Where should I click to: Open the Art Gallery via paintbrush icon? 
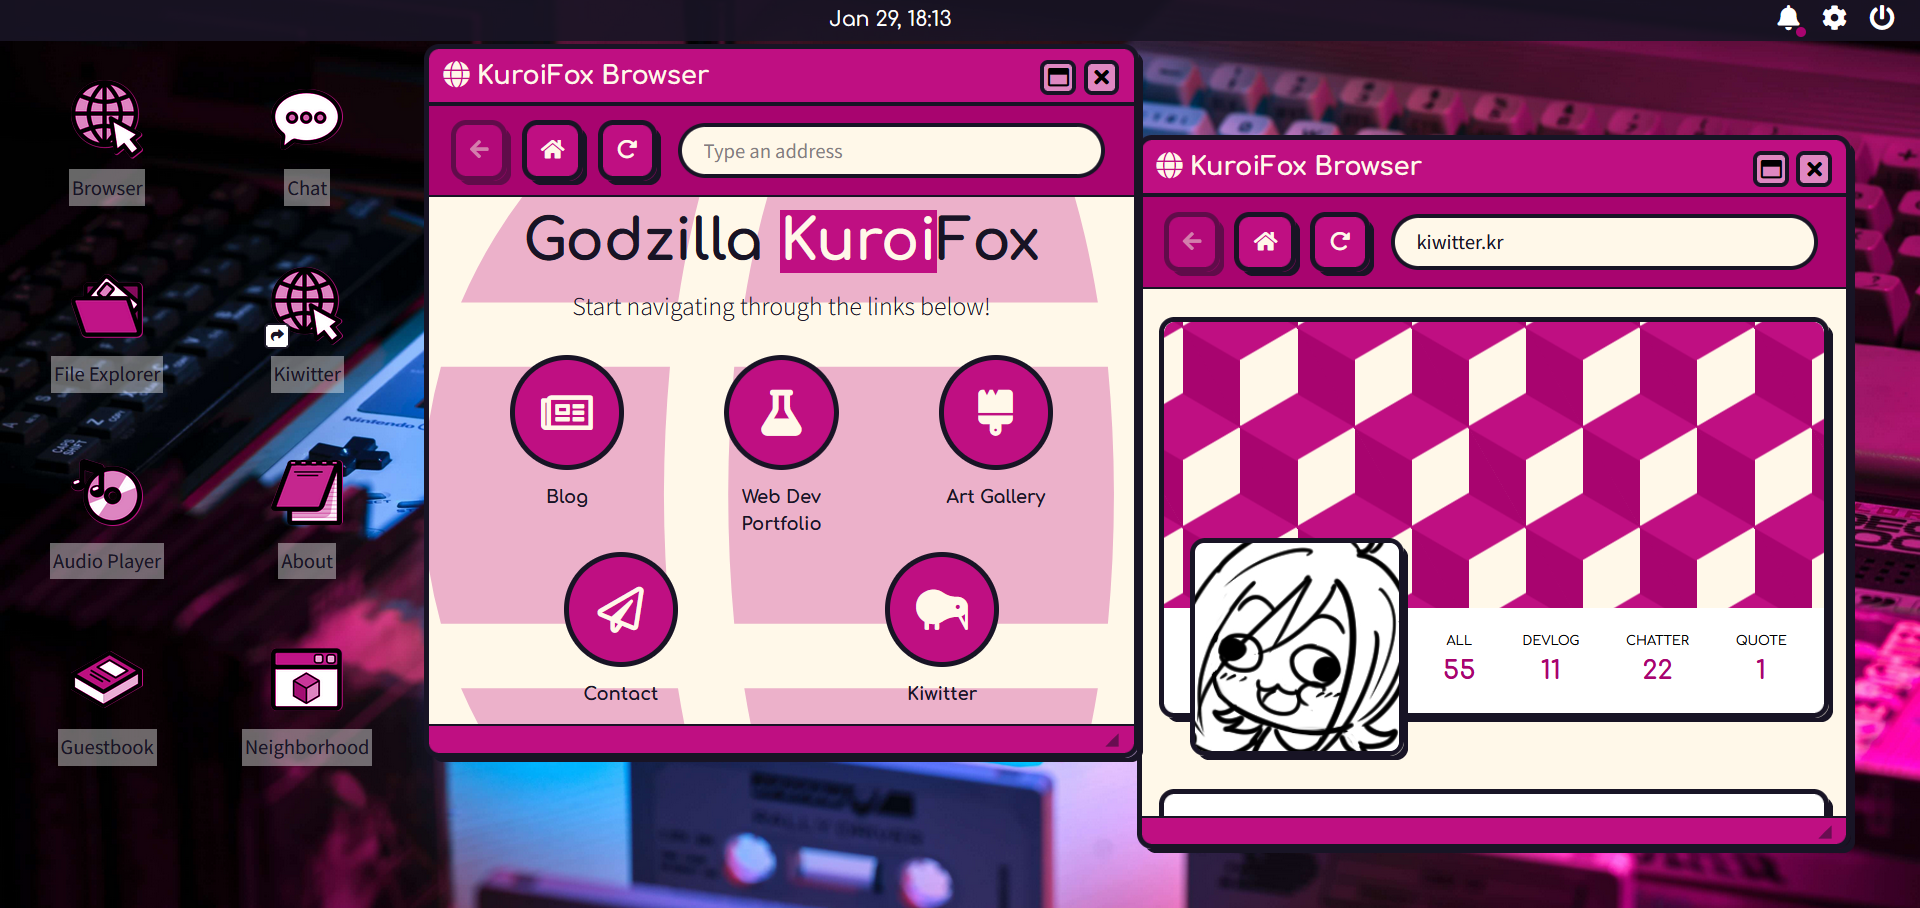coord(995,412)
